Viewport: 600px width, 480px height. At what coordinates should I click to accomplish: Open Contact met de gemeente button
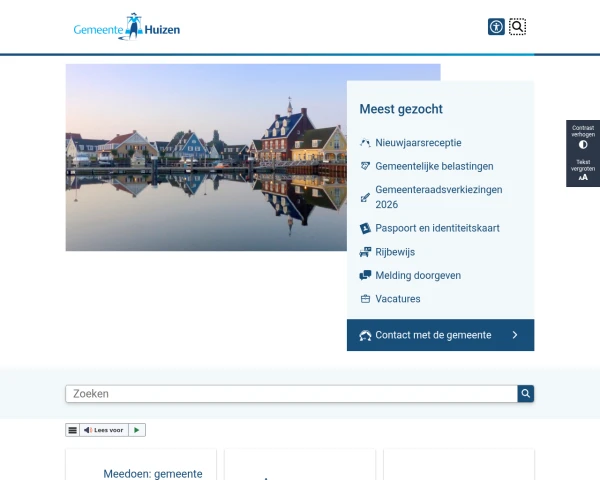pos(440,335)
